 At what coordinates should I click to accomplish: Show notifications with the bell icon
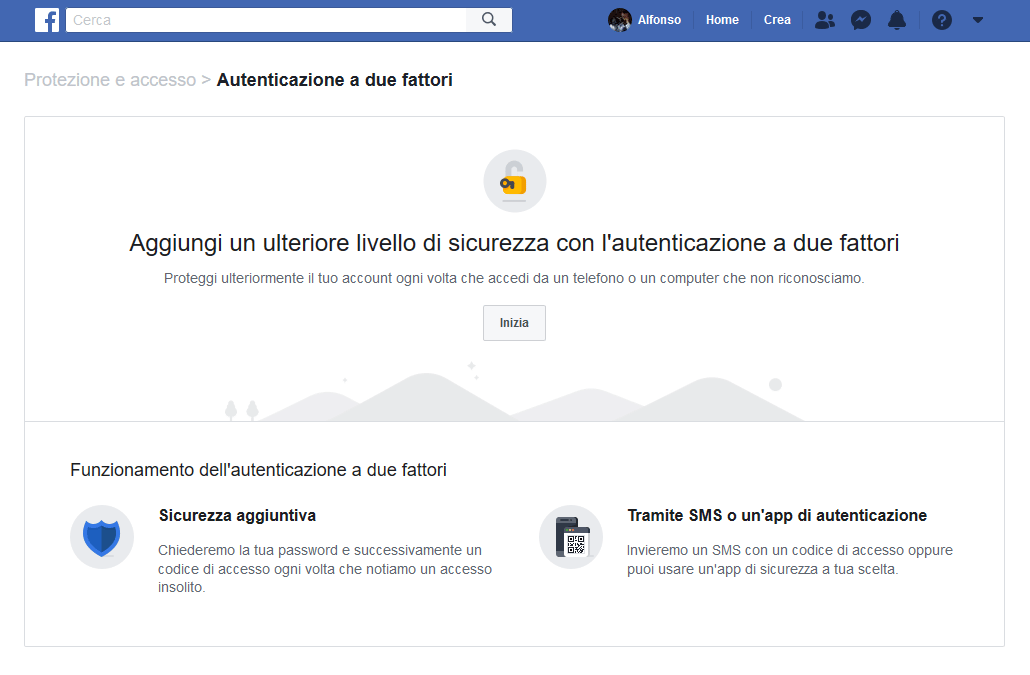click(x=898, y=20)
